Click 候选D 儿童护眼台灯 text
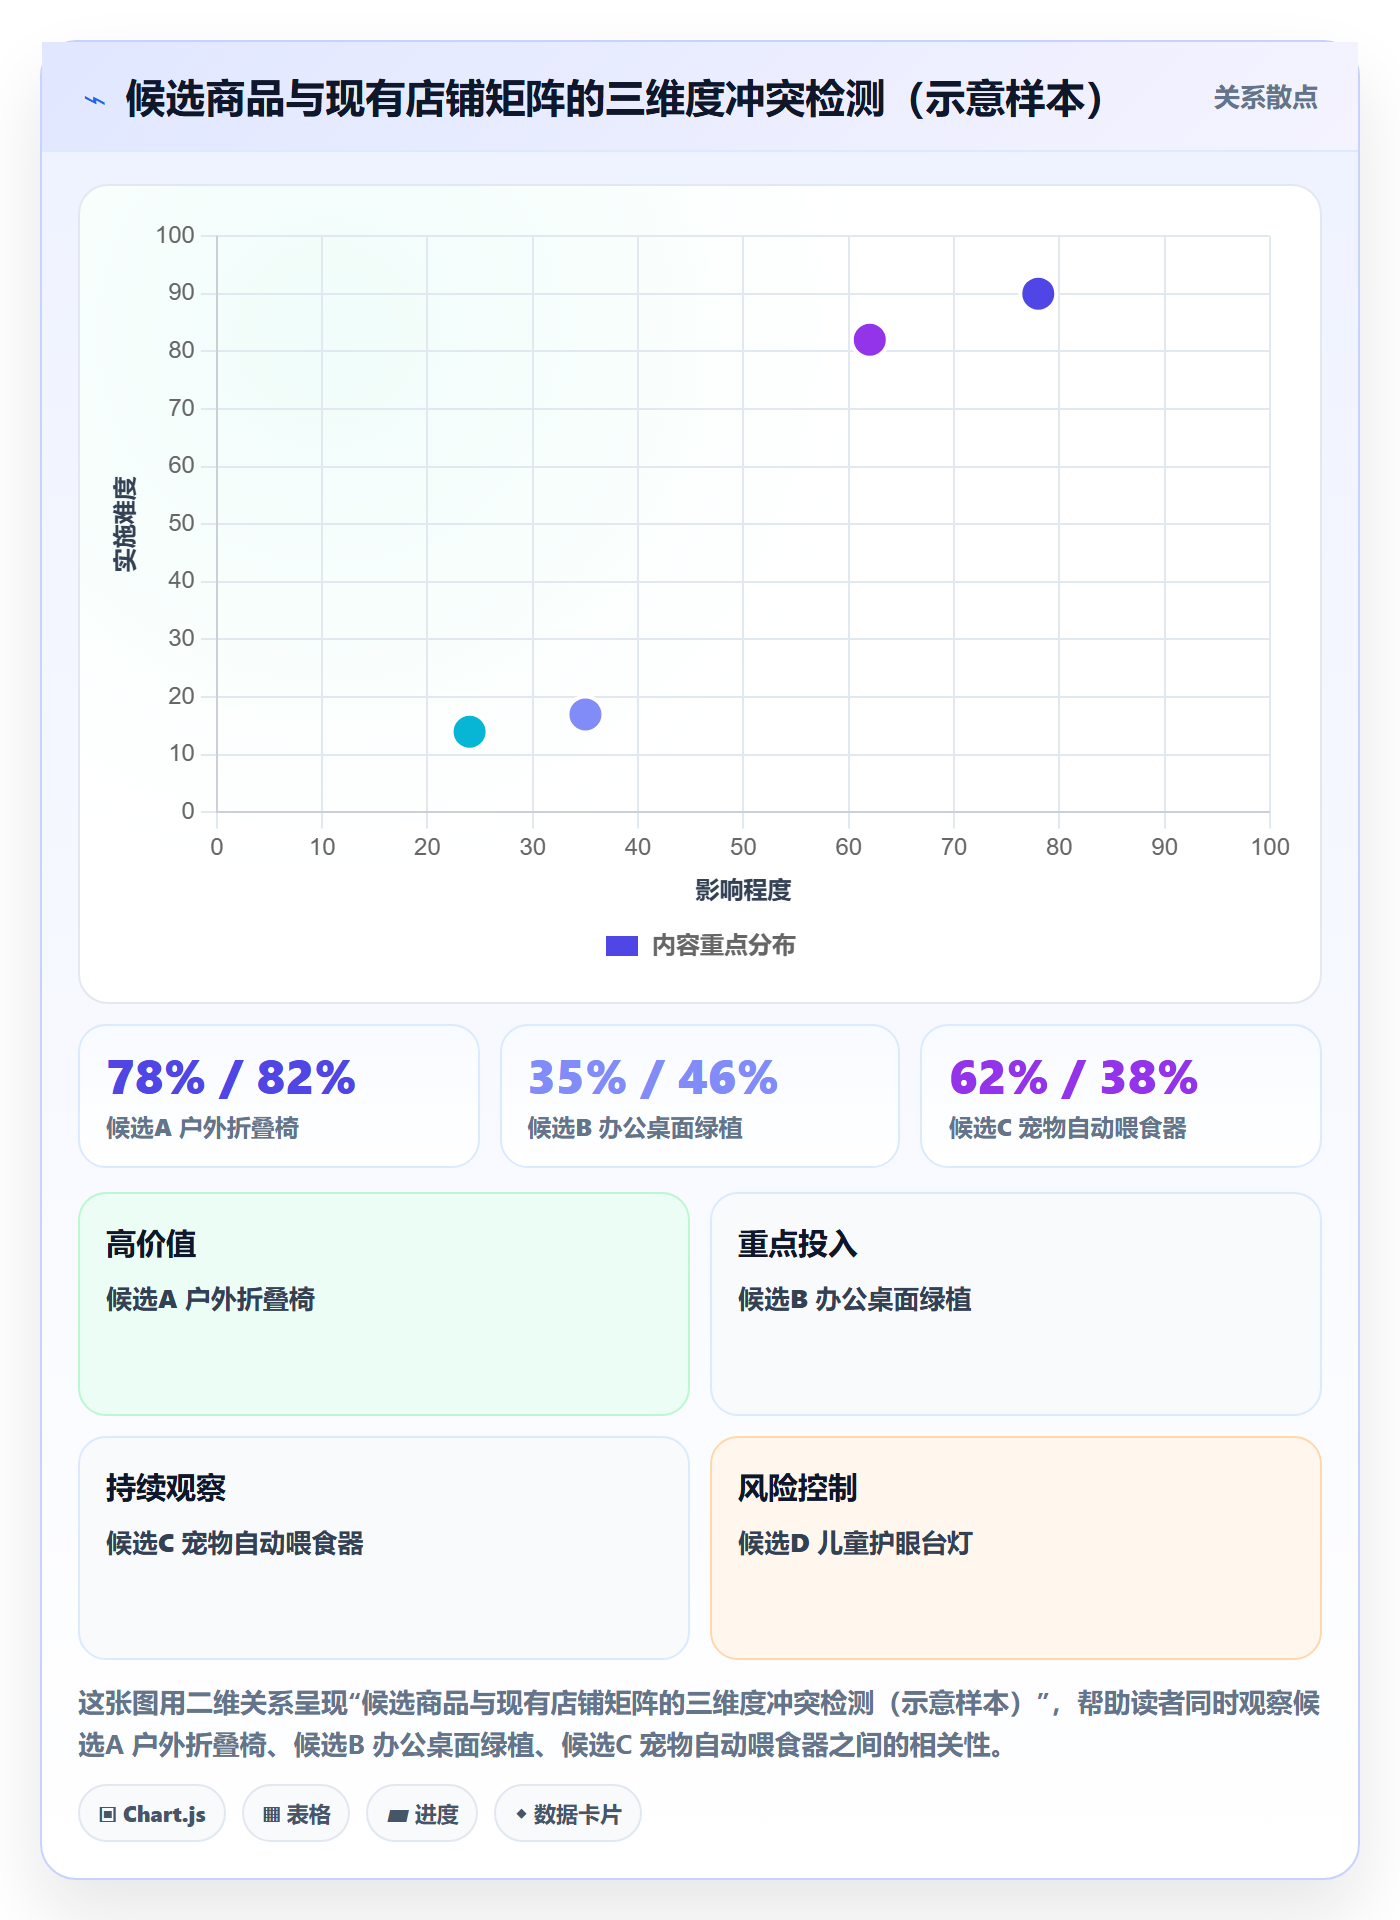The image size is (1400, 1920). point(855,1543)
